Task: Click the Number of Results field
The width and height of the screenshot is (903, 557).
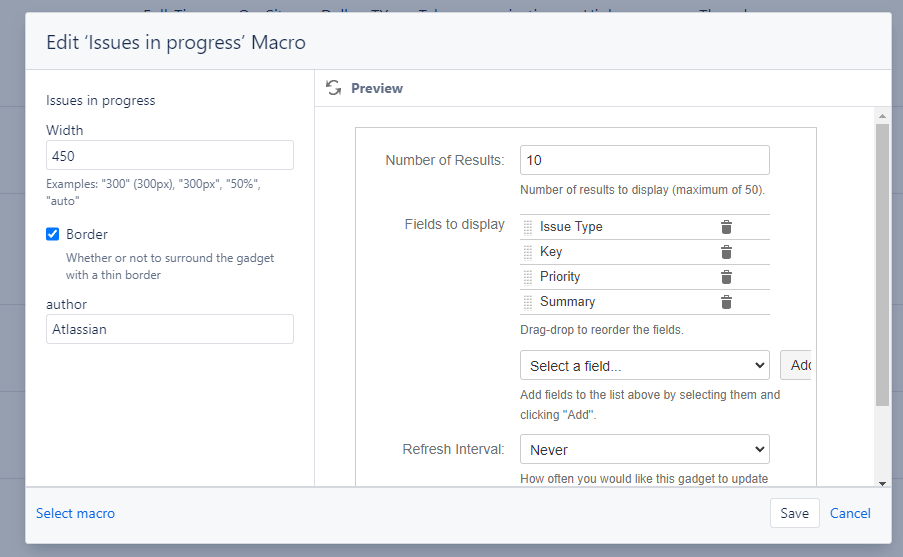Action: pos(644,160)
